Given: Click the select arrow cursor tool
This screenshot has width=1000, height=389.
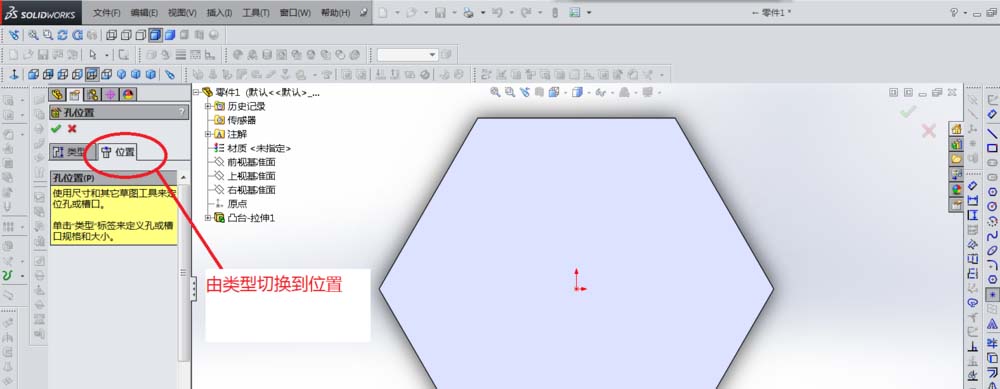Looking at the screenshot, I should [x=92, y=55].
